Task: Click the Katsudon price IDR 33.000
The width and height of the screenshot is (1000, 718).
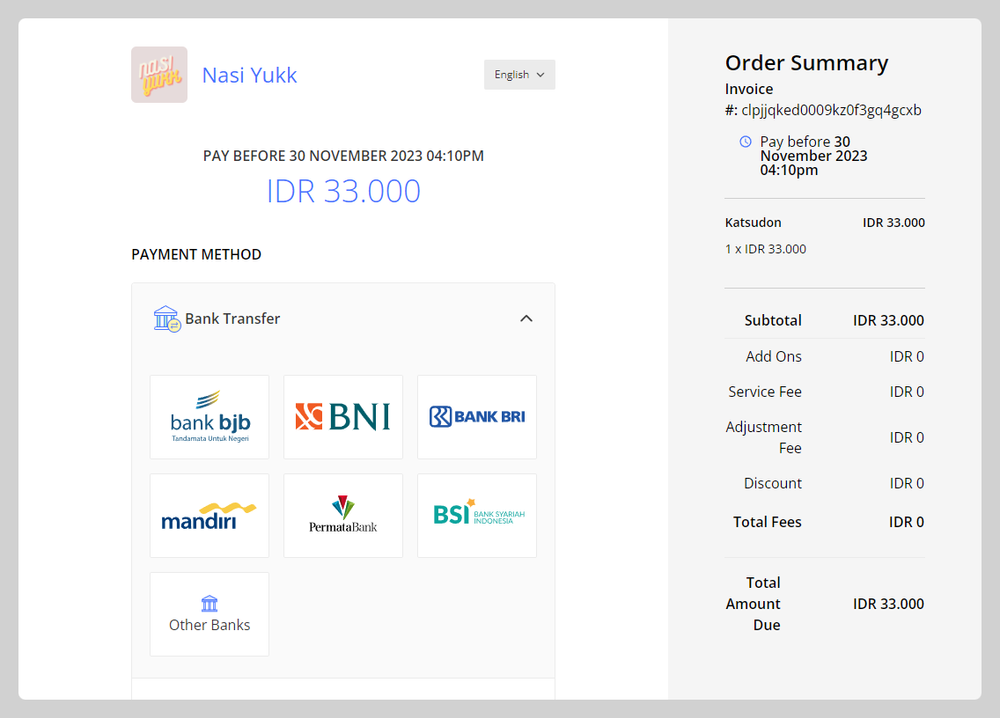Action: pos(893,223)
